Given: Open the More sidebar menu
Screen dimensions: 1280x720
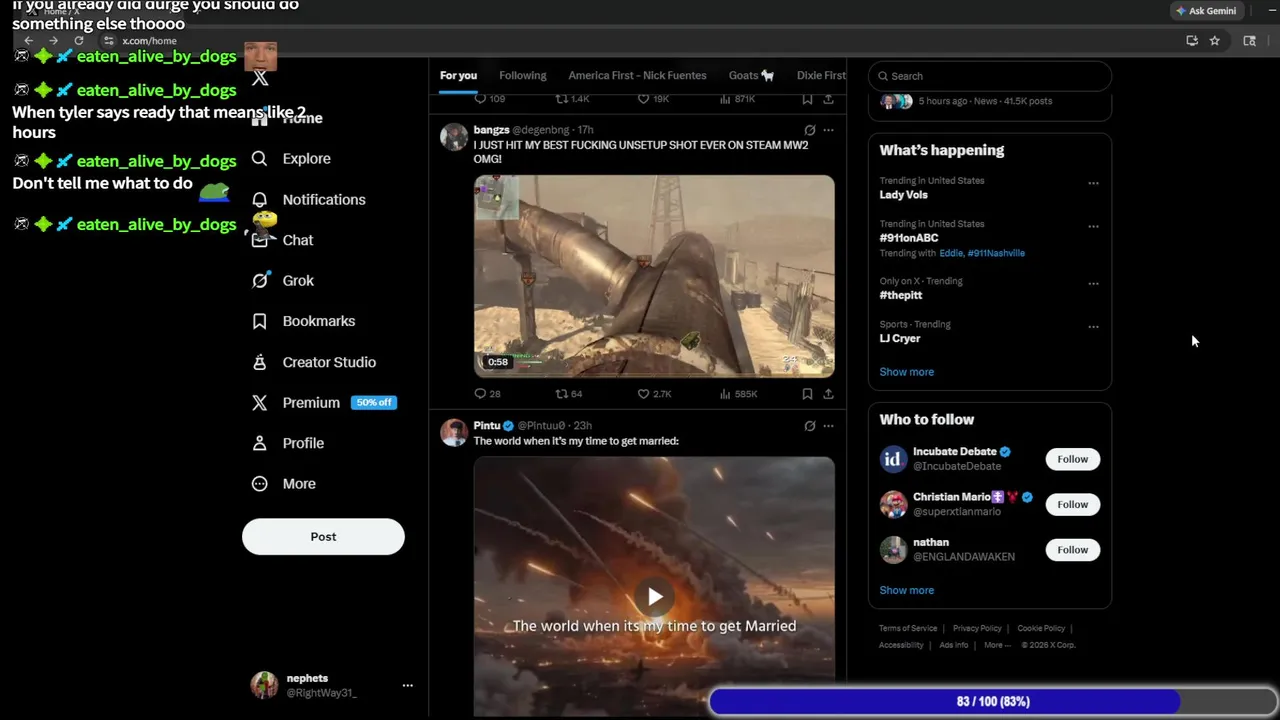Looking at the screenshot, I should pos(283,483).
